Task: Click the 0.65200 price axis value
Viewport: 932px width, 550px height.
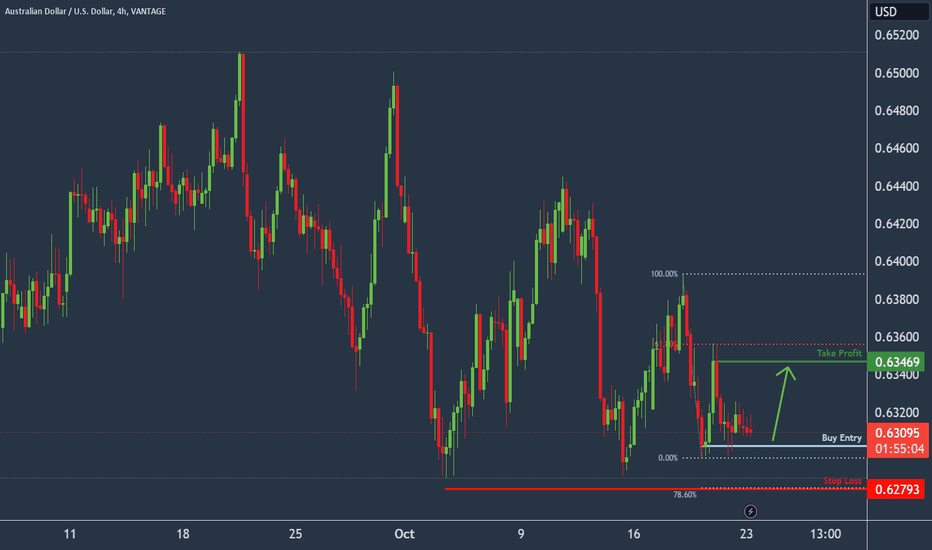Action: coord(896,35)
